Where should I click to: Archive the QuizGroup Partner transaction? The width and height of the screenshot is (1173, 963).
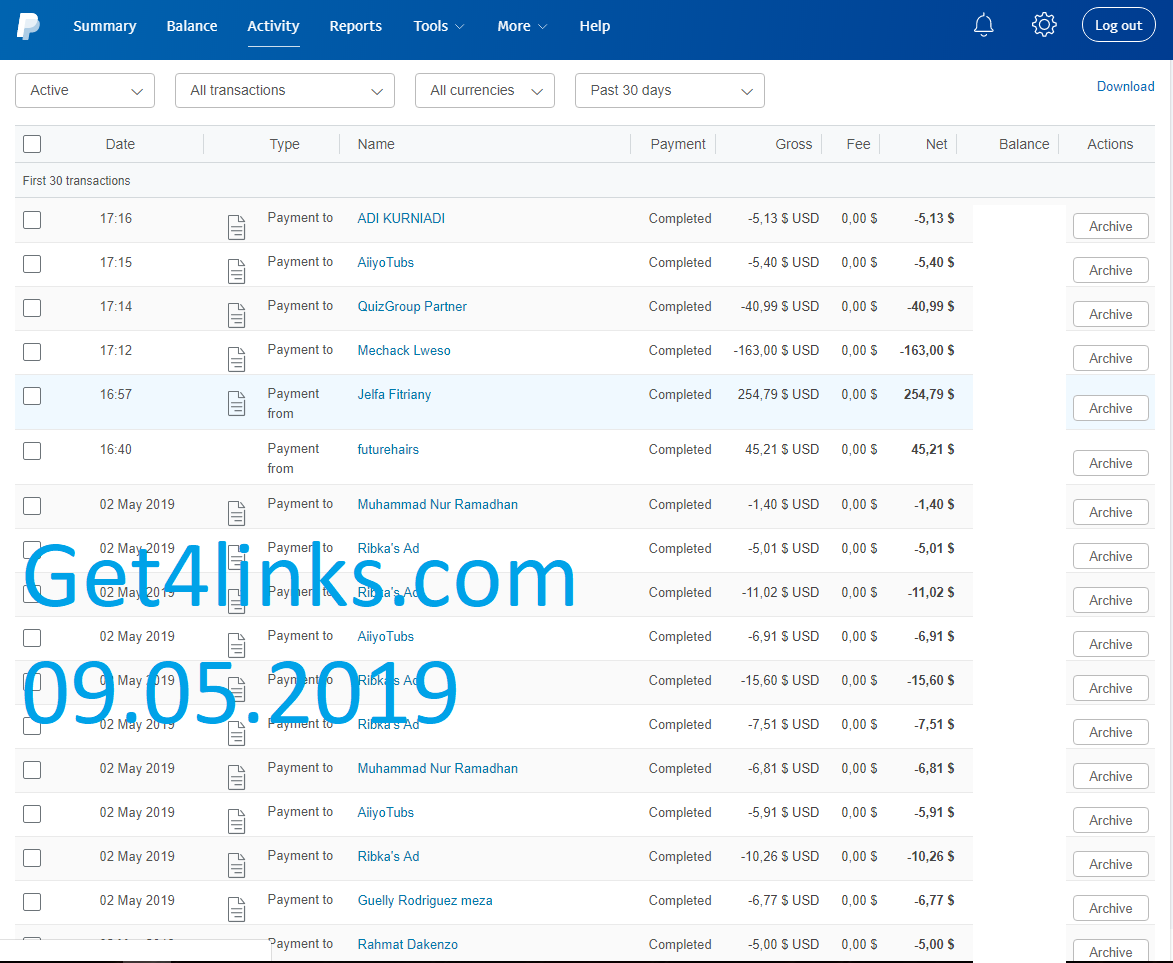(x=1110, y=314)
